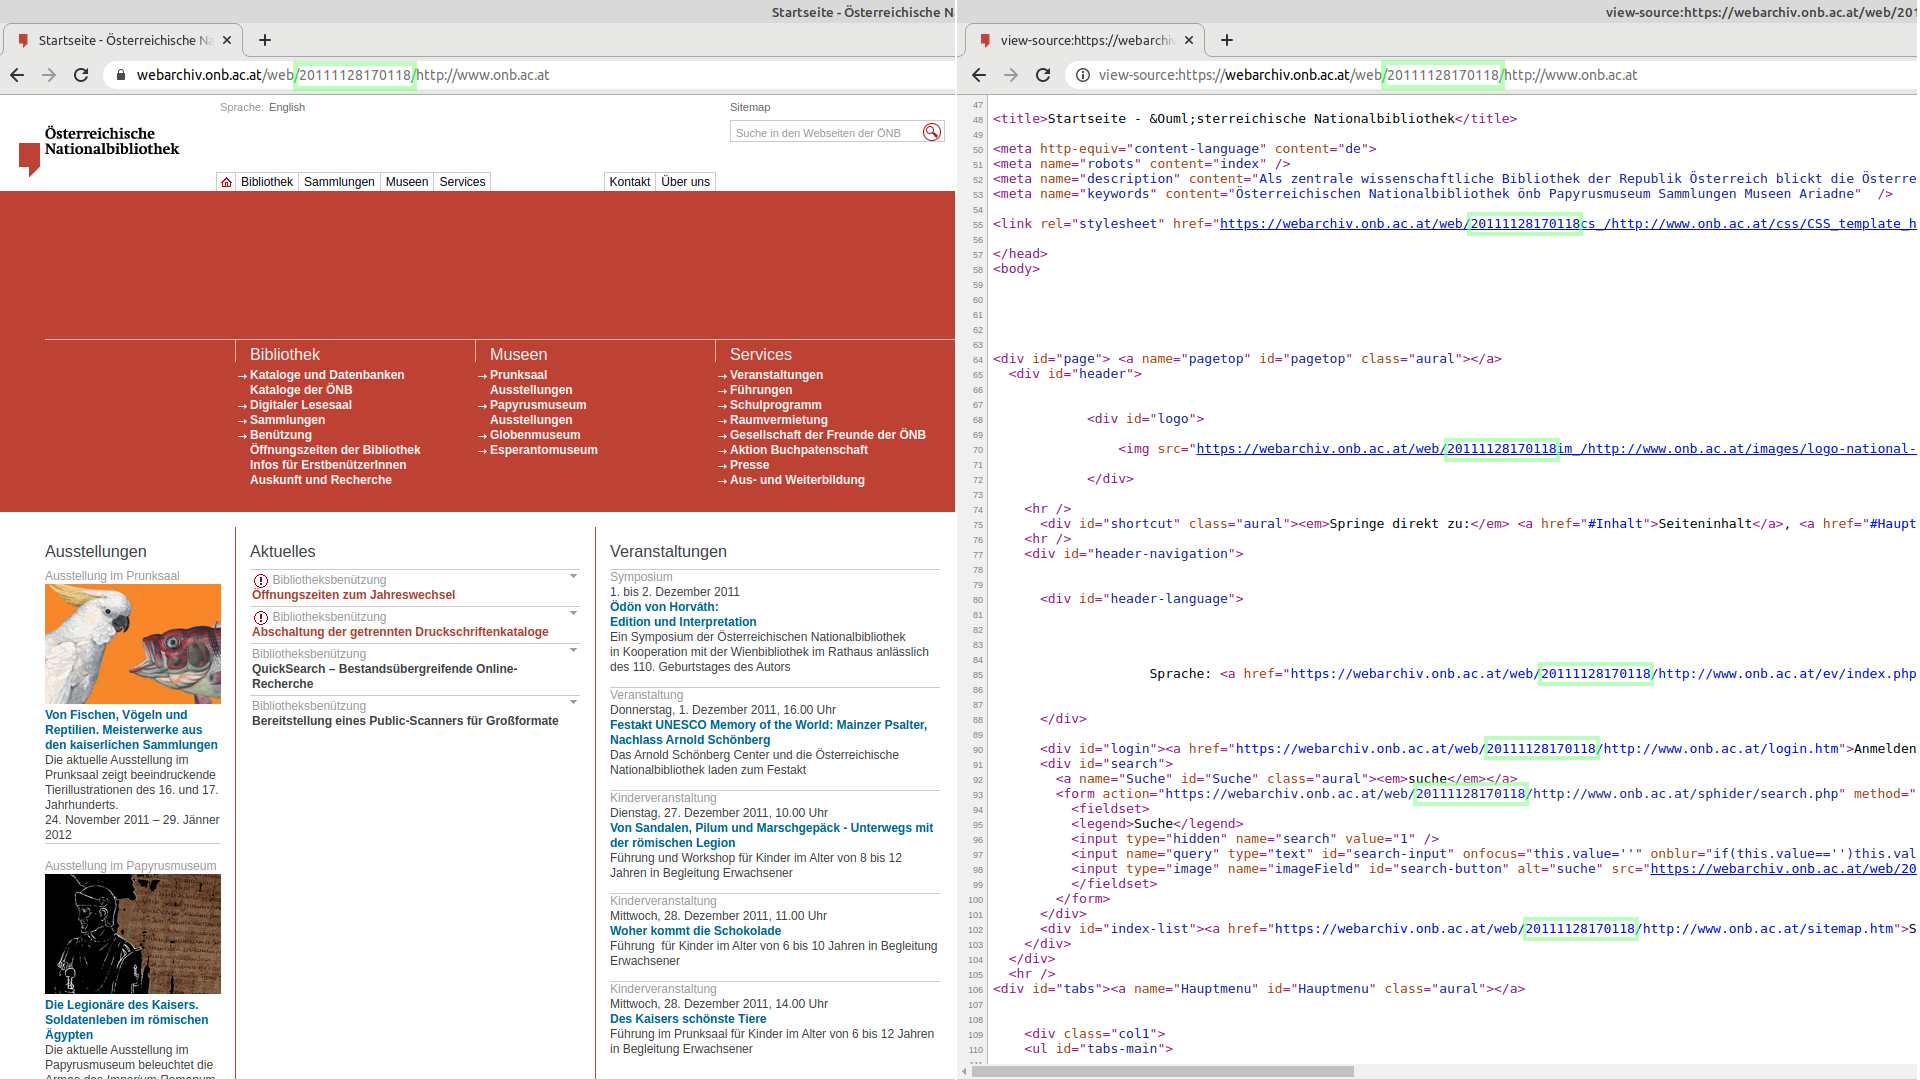Expand the Public-Scanners news item arrow
The height and width of the screenshot is (1080, 1920).
[x=574, y=702]
